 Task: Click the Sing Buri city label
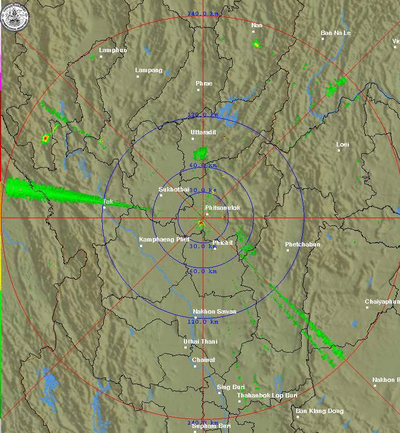[x=231, y=387]
